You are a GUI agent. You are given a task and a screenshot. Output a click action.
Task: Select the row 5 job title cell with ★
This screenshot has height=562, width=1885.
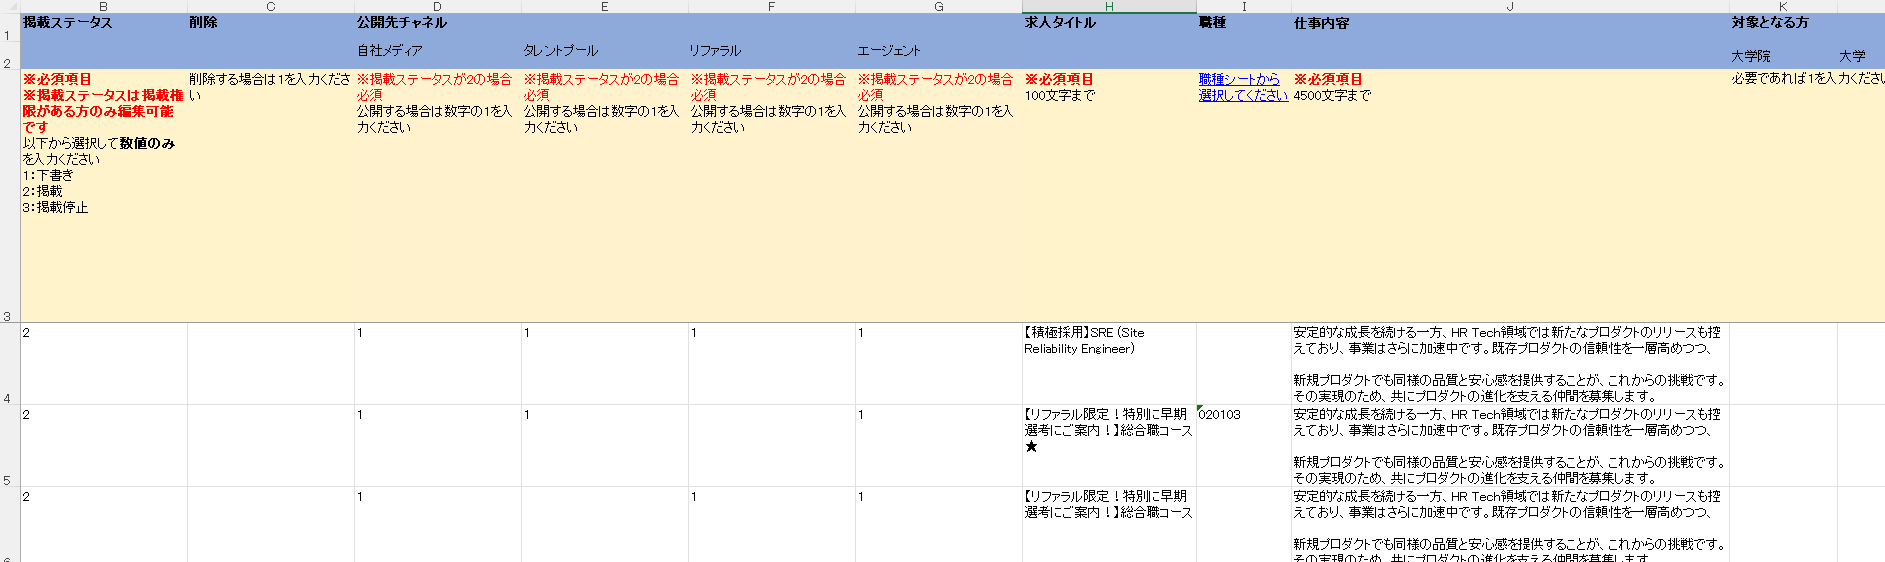[x=1108, y=445]
